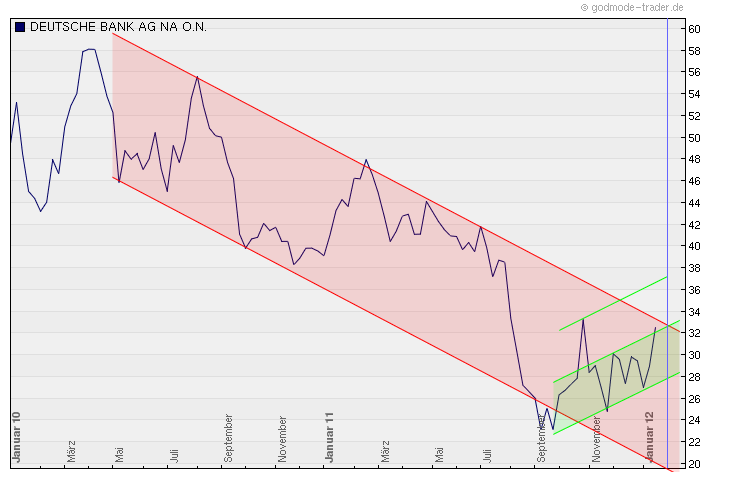Click the price value 32 on axis
The image size is (730, 481).
tap(694, 333)
